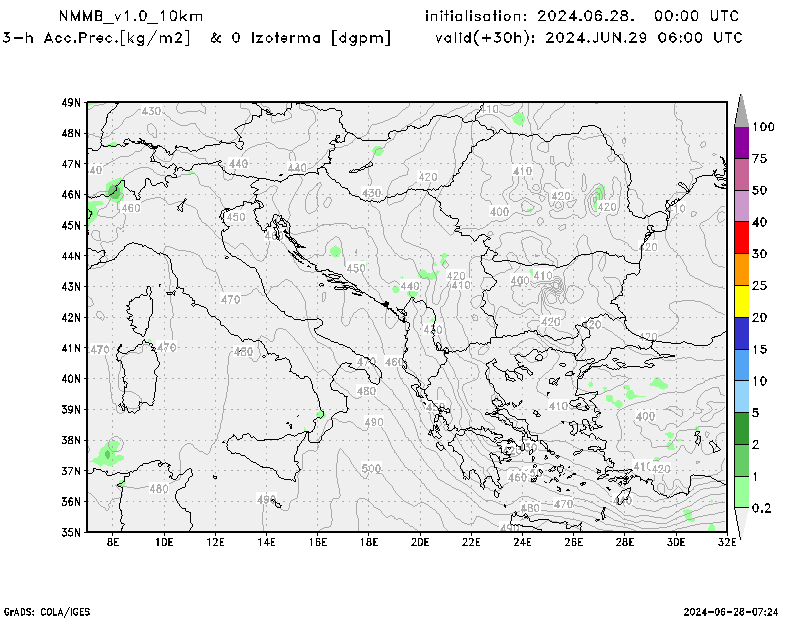The width and height of the screenshot is (800, 618).
Task: Select the initialisation date and time text
Action: 582,16
